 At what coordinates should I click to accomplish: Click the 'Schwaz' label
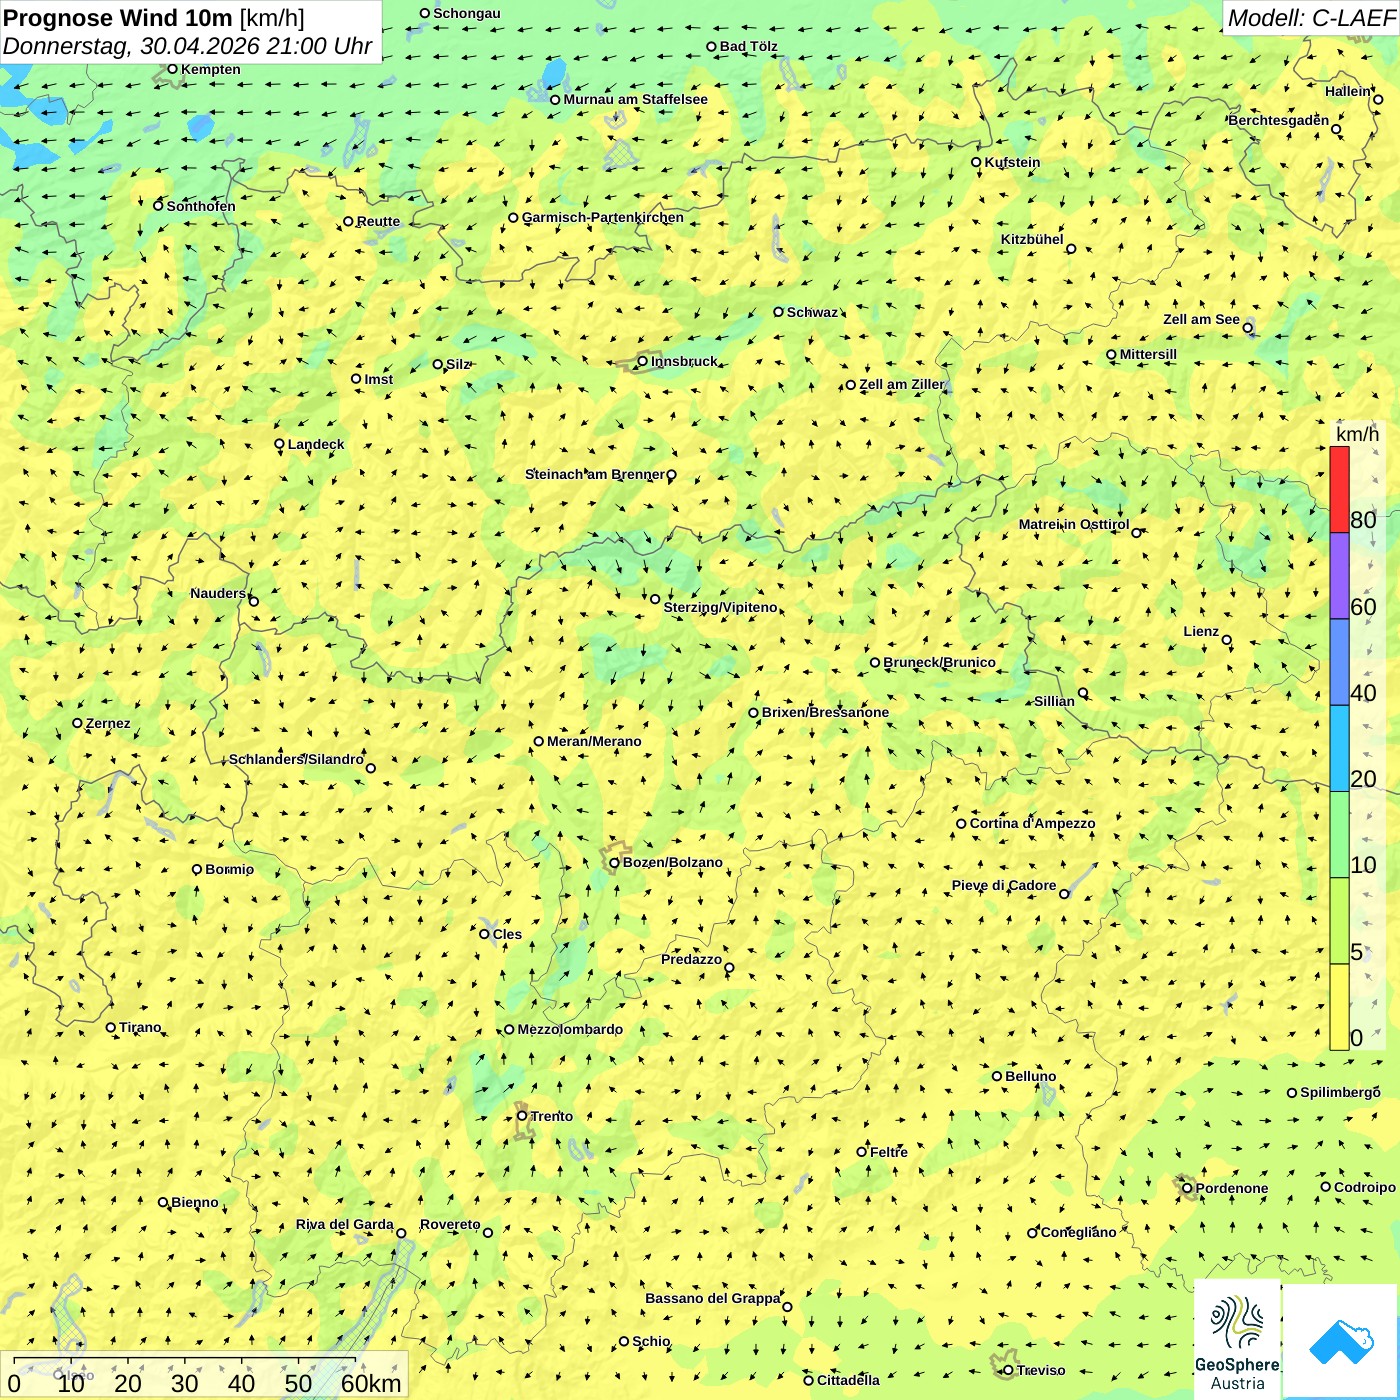point(812,312)
